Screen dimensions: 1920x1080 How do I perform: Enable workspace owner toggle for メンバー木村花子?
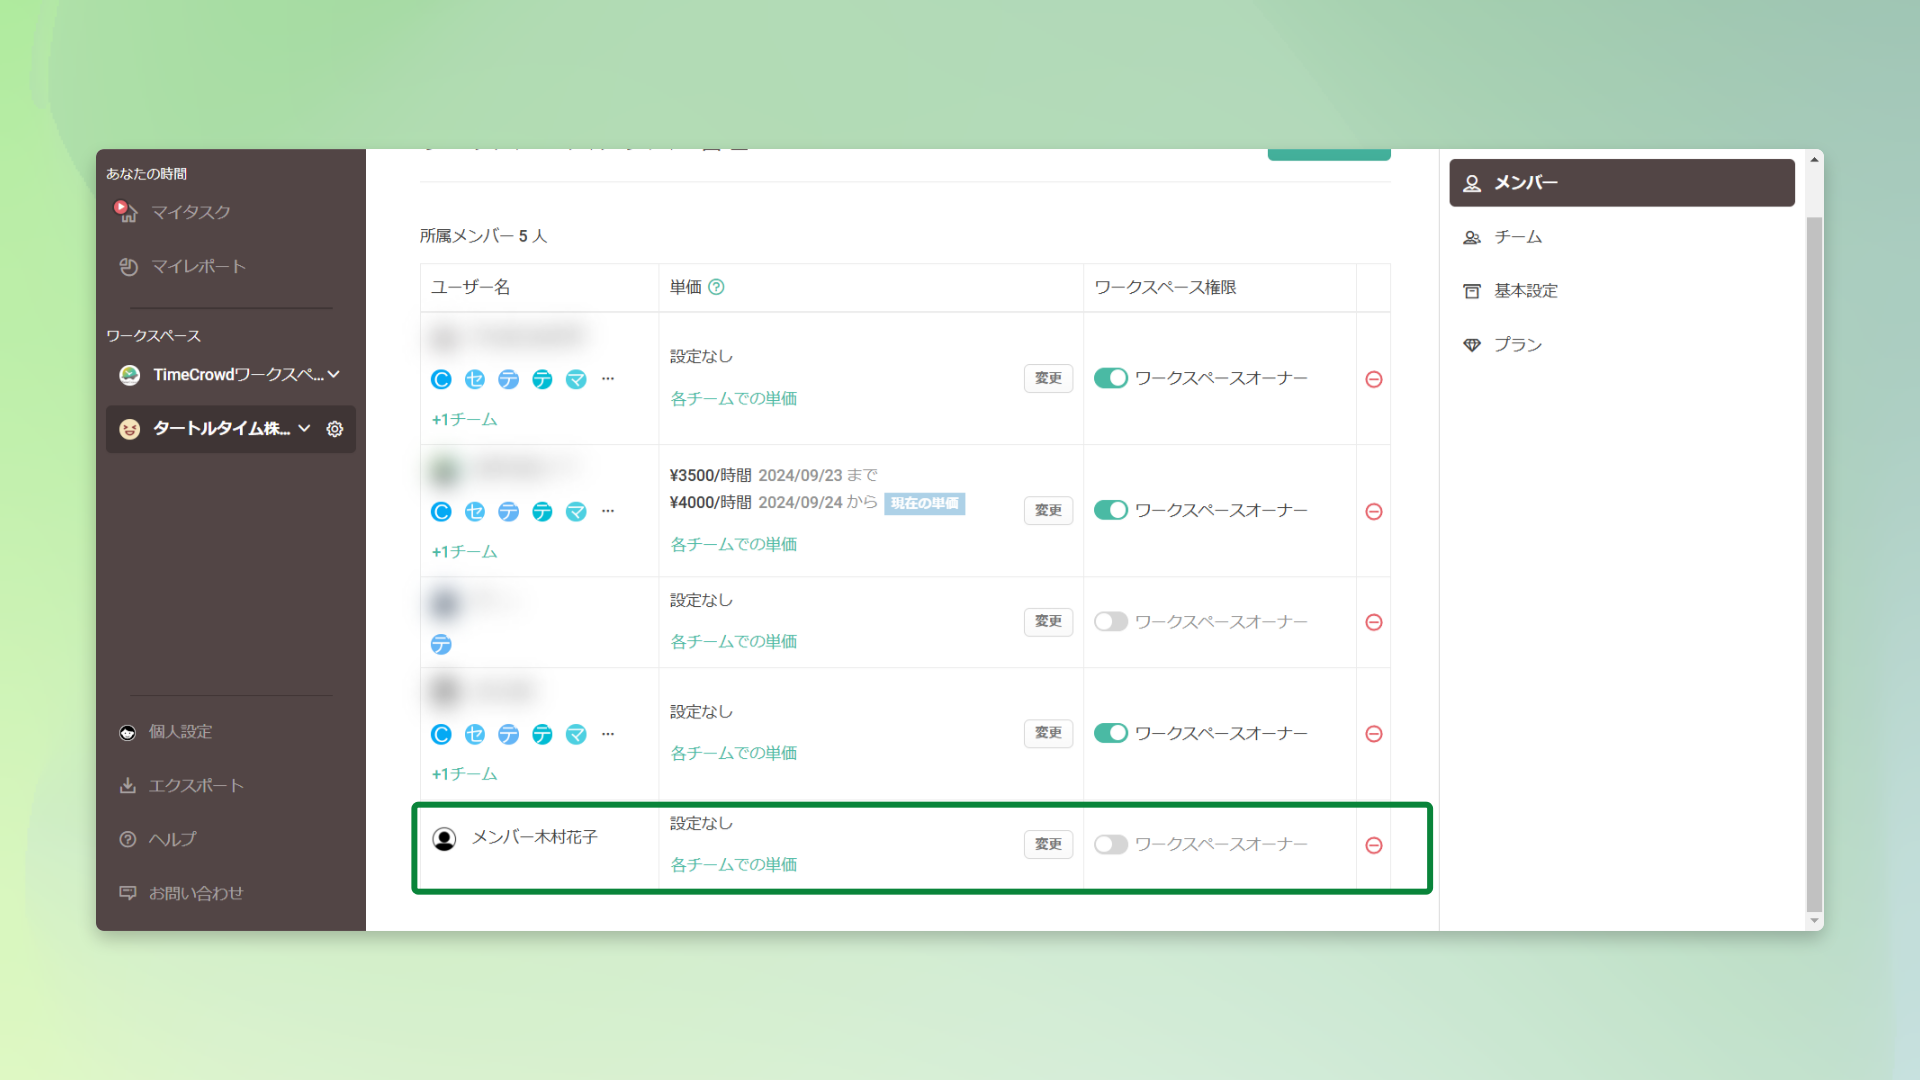coord(1110,844)
